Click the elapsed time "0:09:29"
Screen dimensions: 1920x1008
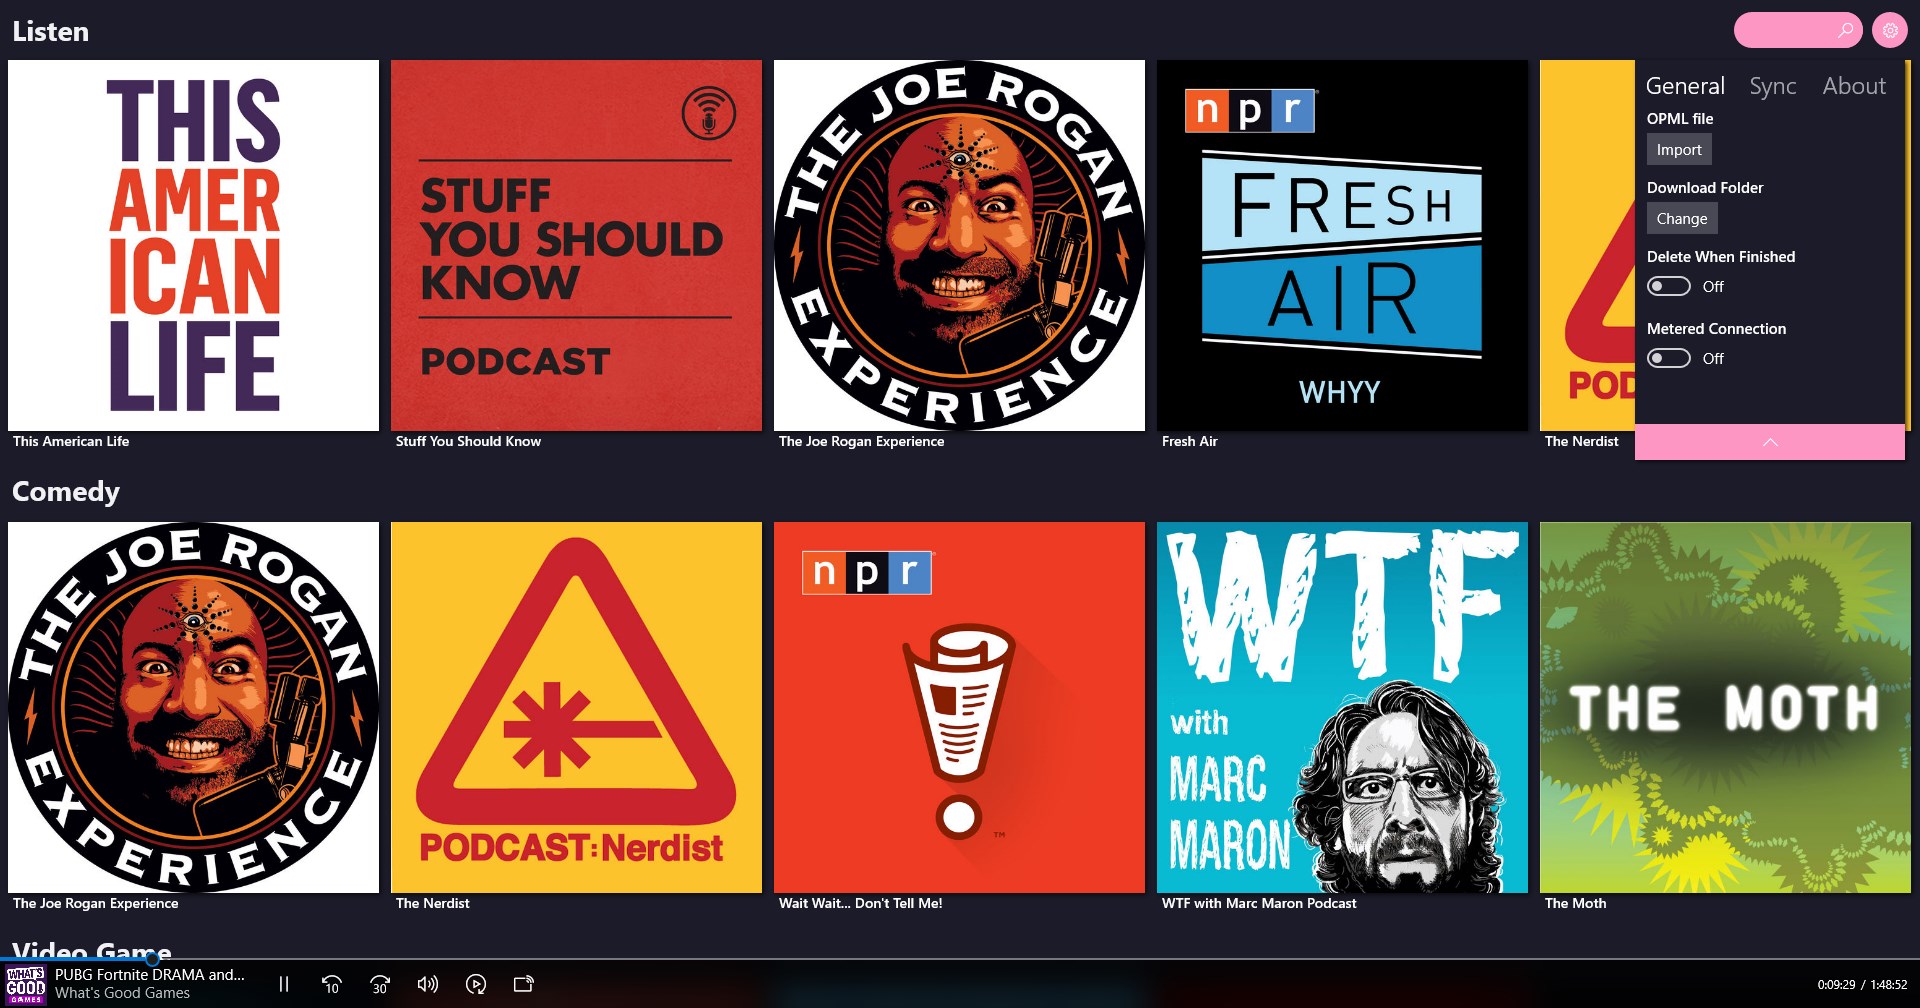pos(1836,985)
